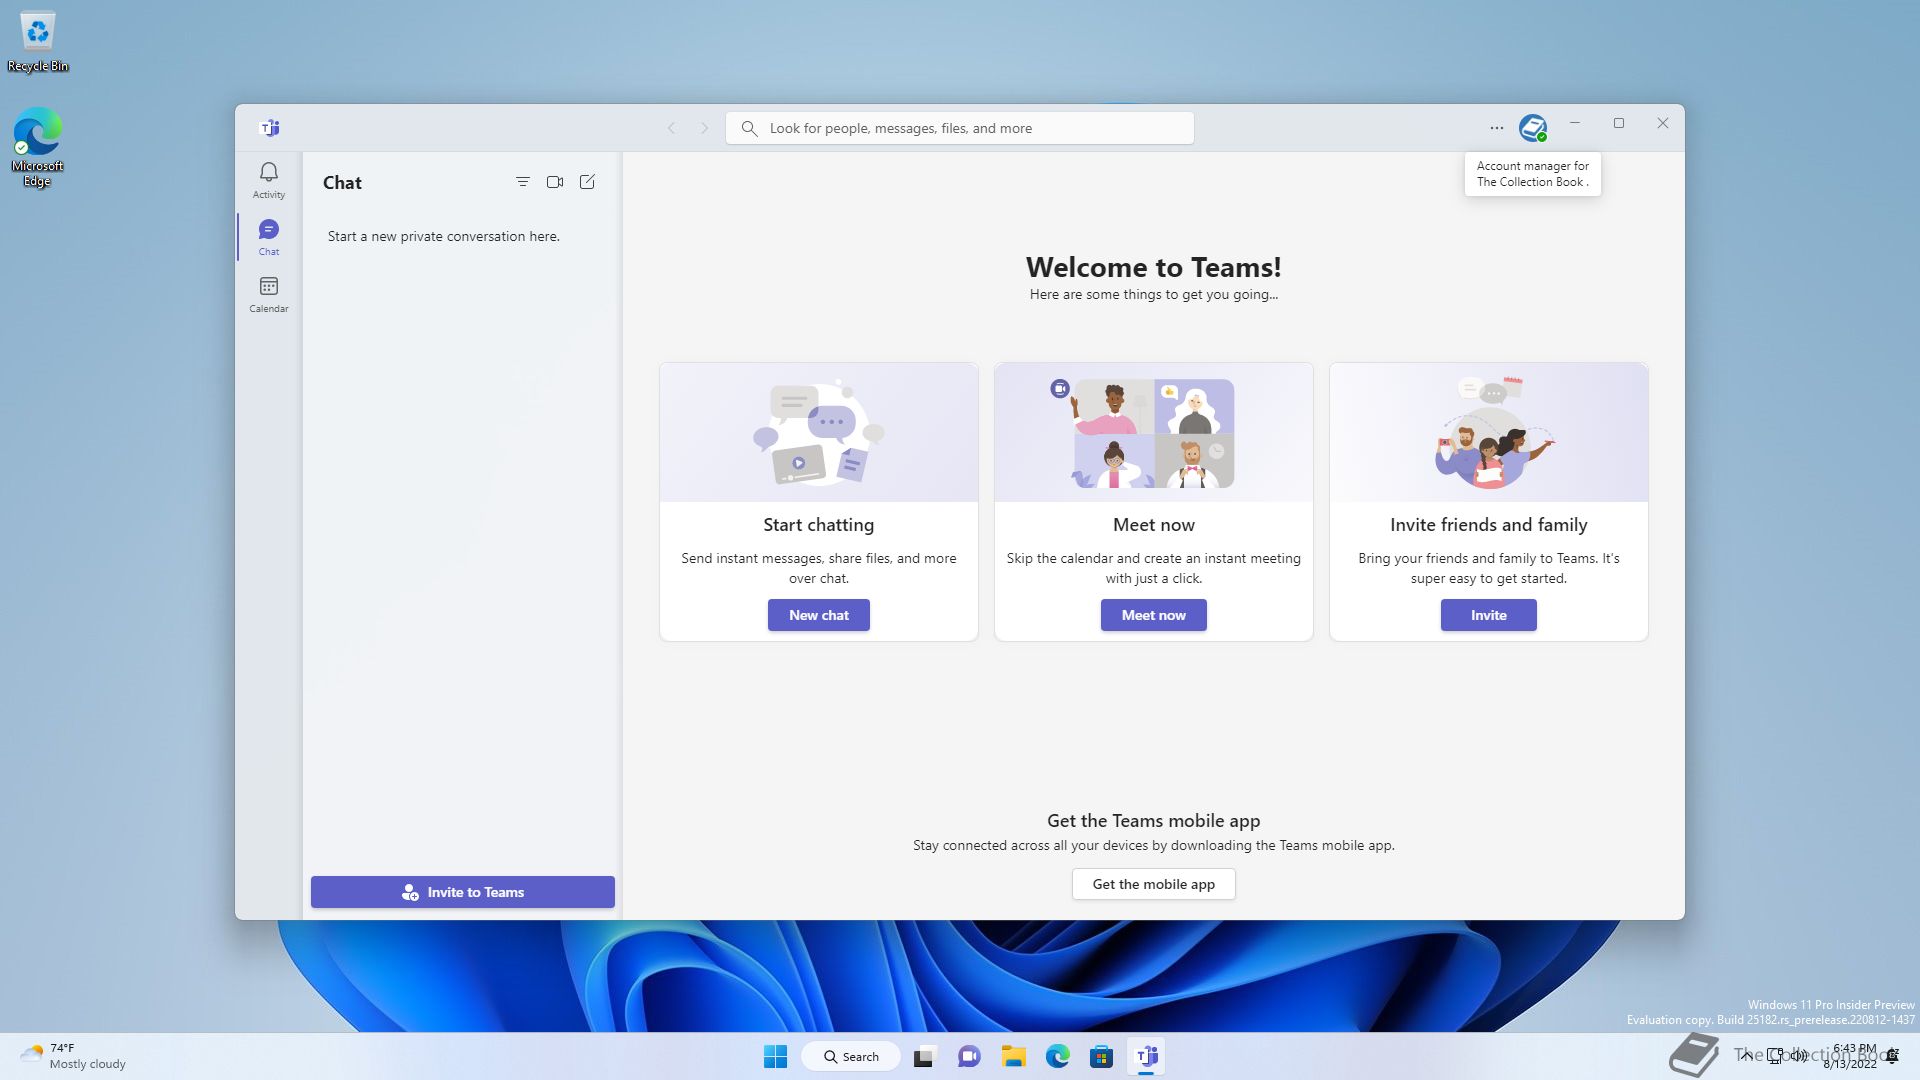Open the weather widget on taskbar

pyautogui.click(x=74, y=1056)
